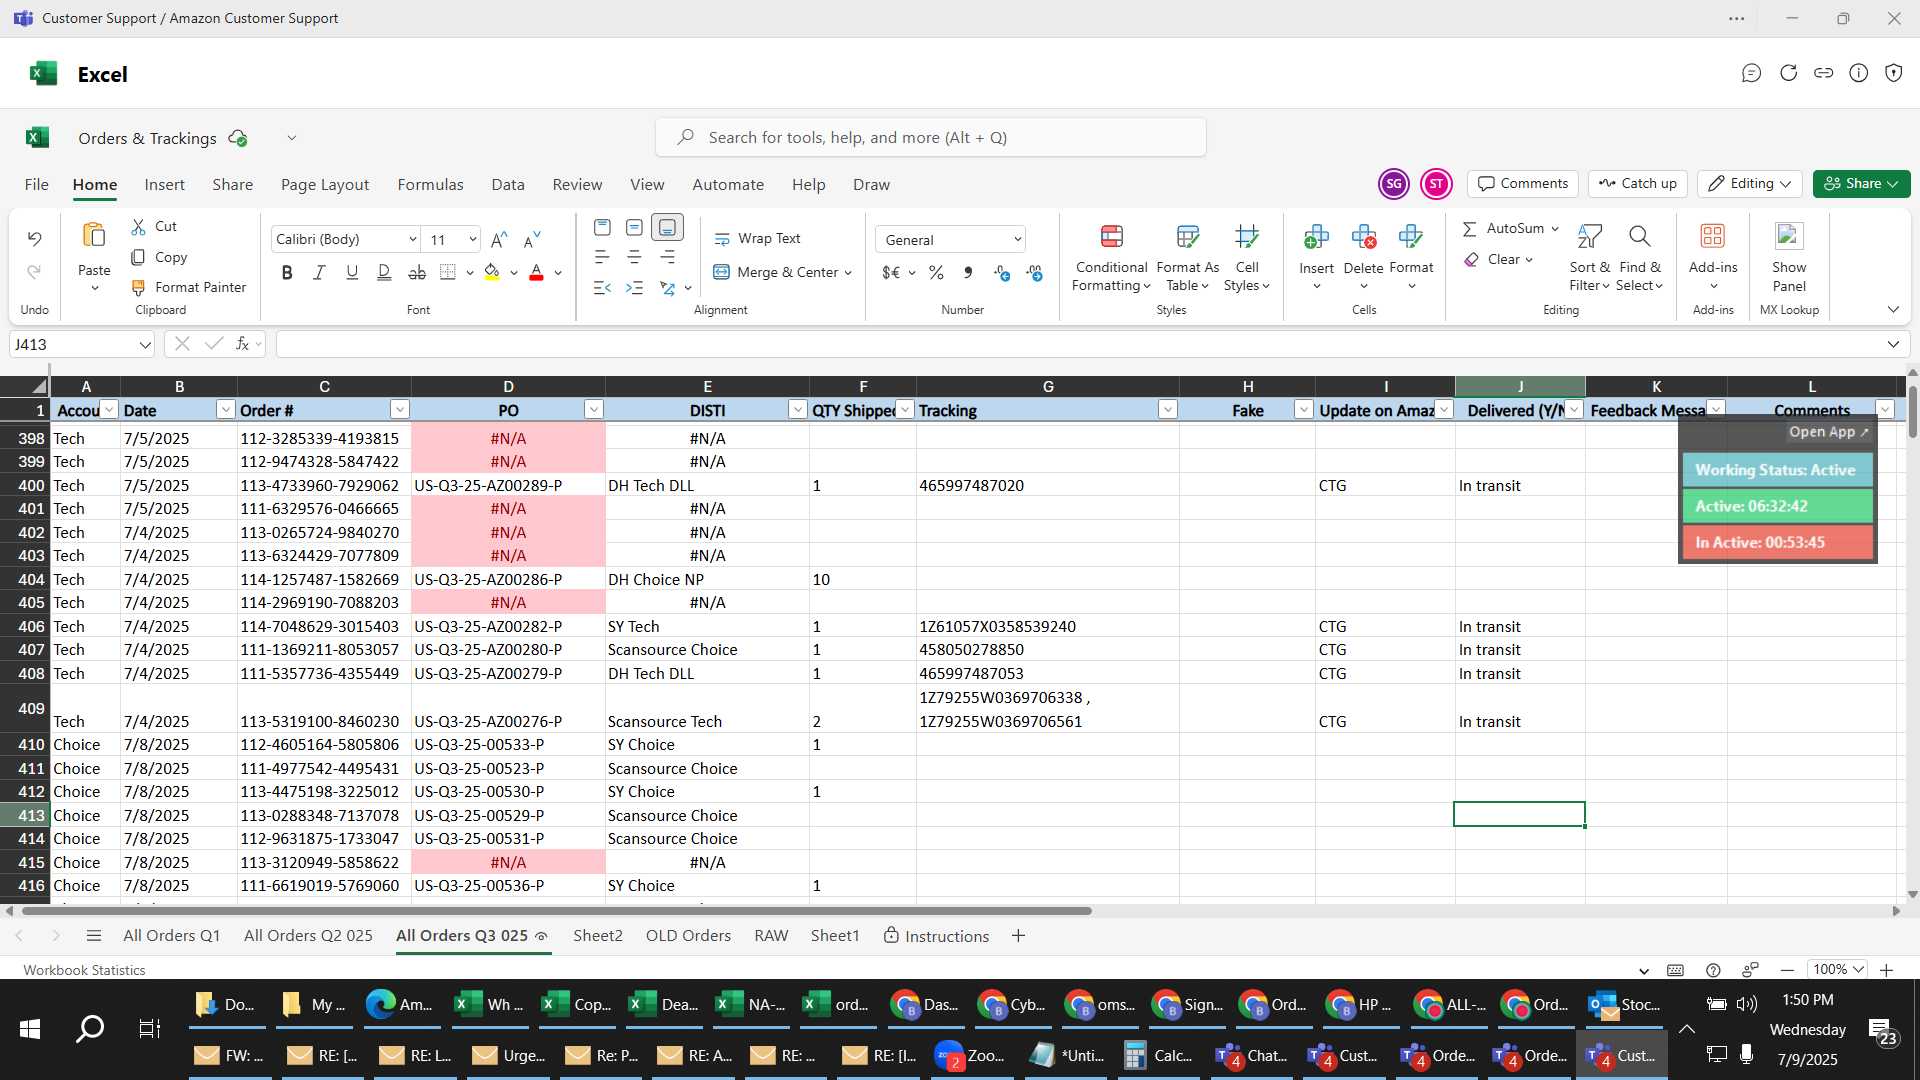
Task: Click the Undo arrow icon
Action: click(x=34, y=239)
